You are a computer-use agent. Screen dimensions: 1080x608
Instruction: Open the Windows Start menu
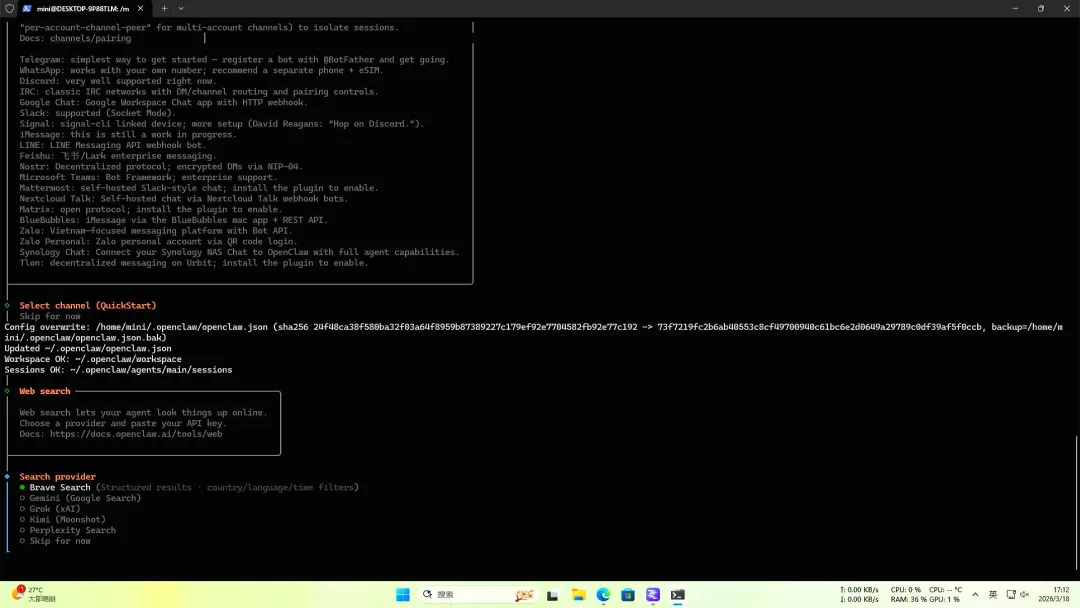(x=403, y=595)
